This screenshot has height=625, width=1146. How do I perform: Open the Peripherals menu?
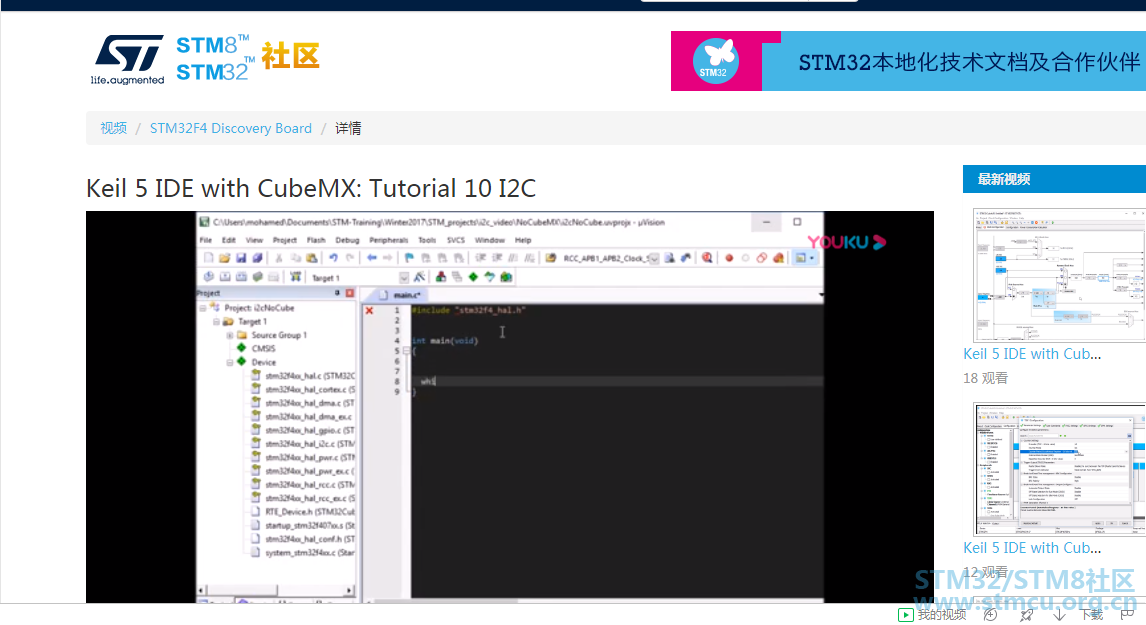[x=389, y=240]
